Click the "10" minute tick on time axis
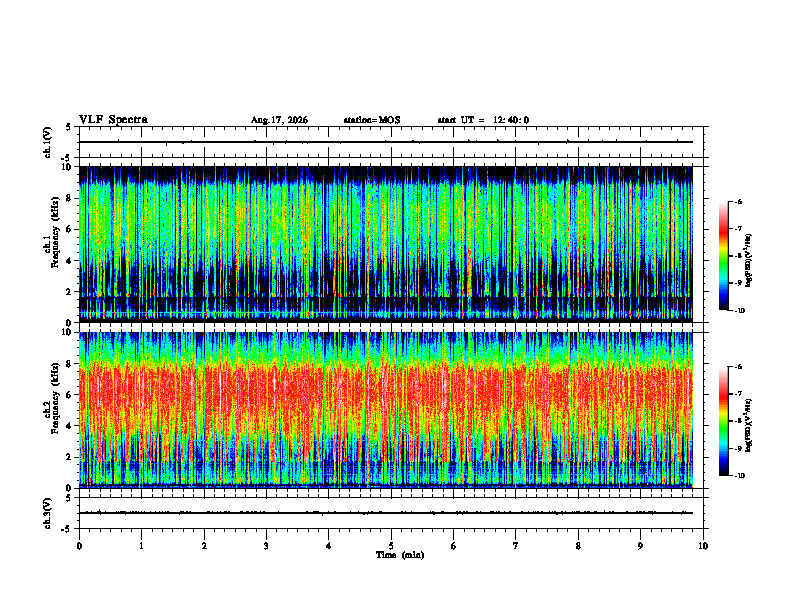The width and height of the screenshot is (792, 612). click(703, 546)
